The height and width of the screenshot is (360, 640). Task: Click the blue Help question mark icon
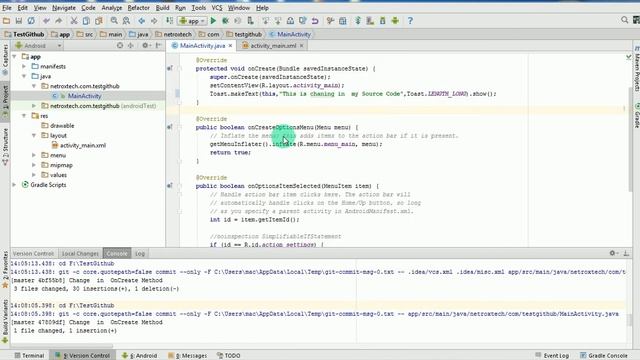[410, 21]
